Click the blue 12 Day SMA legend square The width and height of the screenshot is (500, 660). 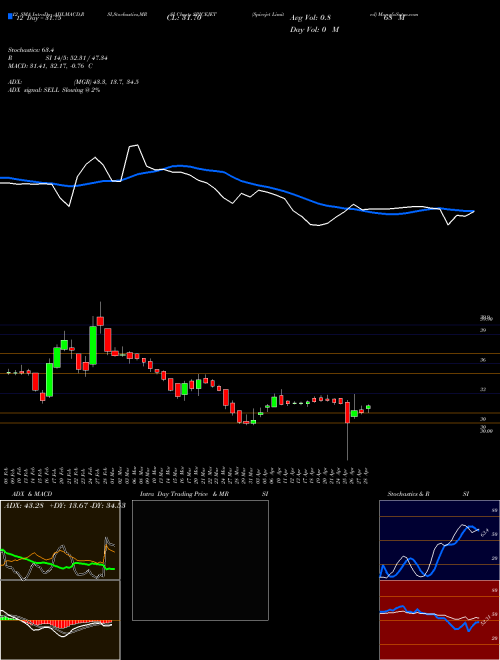pyautogui.click(x=10, y=16)
